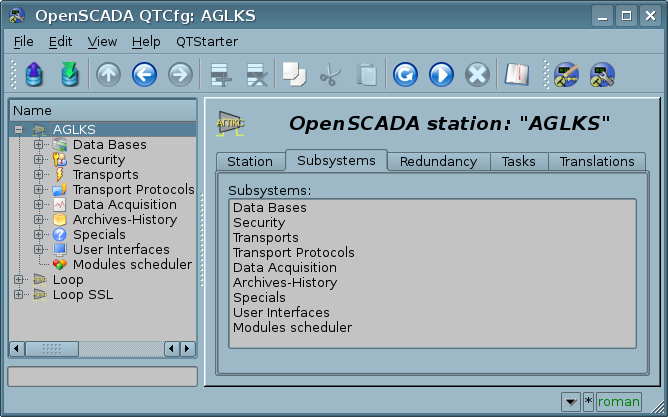Go back with the left arrow icon
668x417 pixels.
pyautogui.click(x=144, y=75)
